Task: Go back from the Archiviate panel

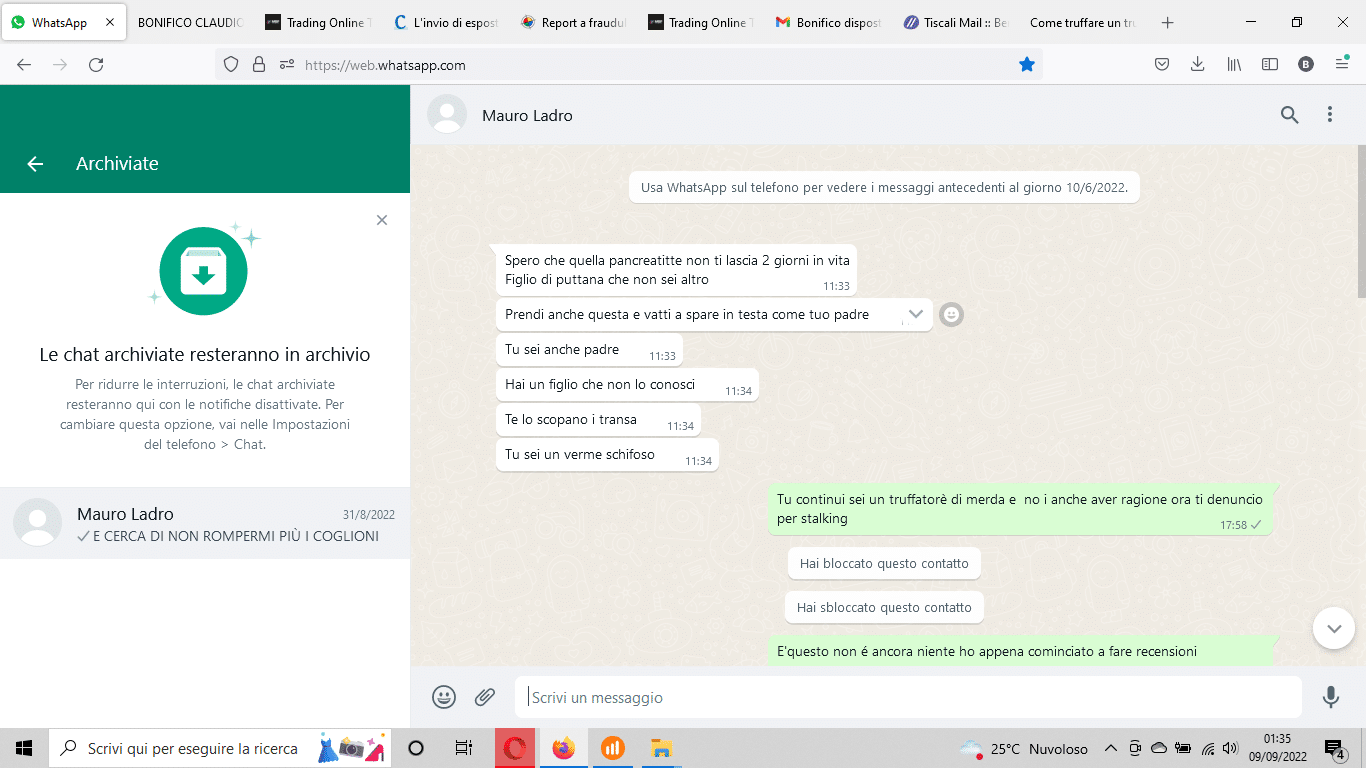Action: (x=35, y=164)
